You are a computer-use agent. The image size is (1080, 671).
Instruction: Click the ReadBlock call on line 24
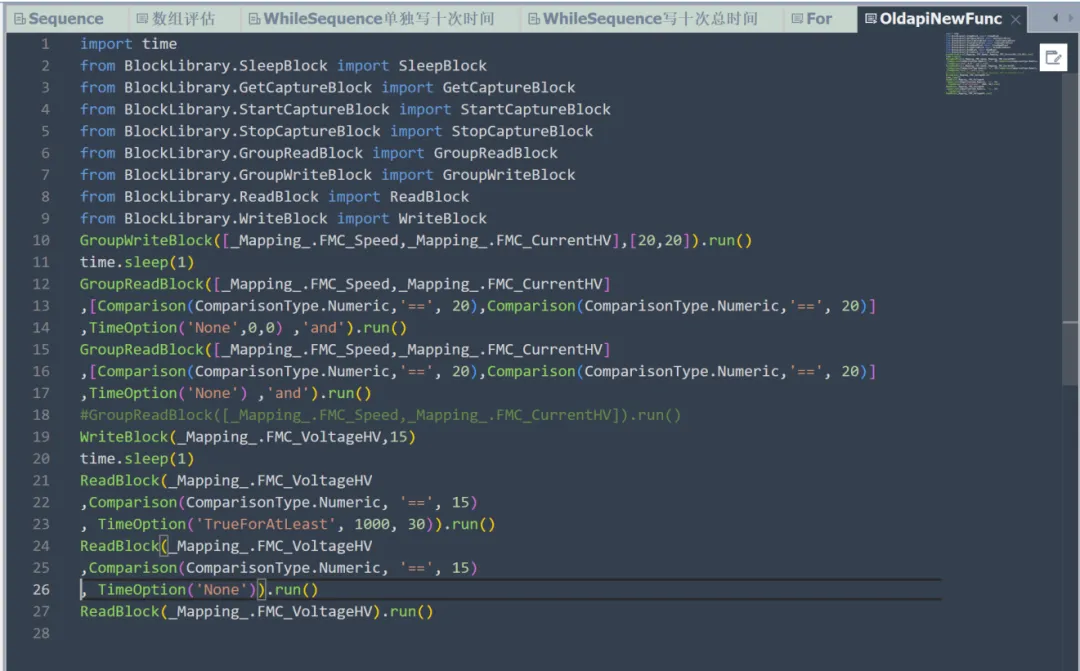(226, 546)
